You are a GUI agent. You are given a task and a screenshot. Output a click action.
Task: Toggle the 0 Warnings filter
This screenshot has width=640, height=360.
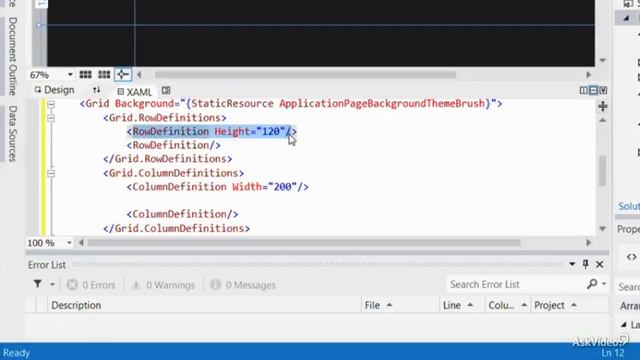click(x=164, y=285)
